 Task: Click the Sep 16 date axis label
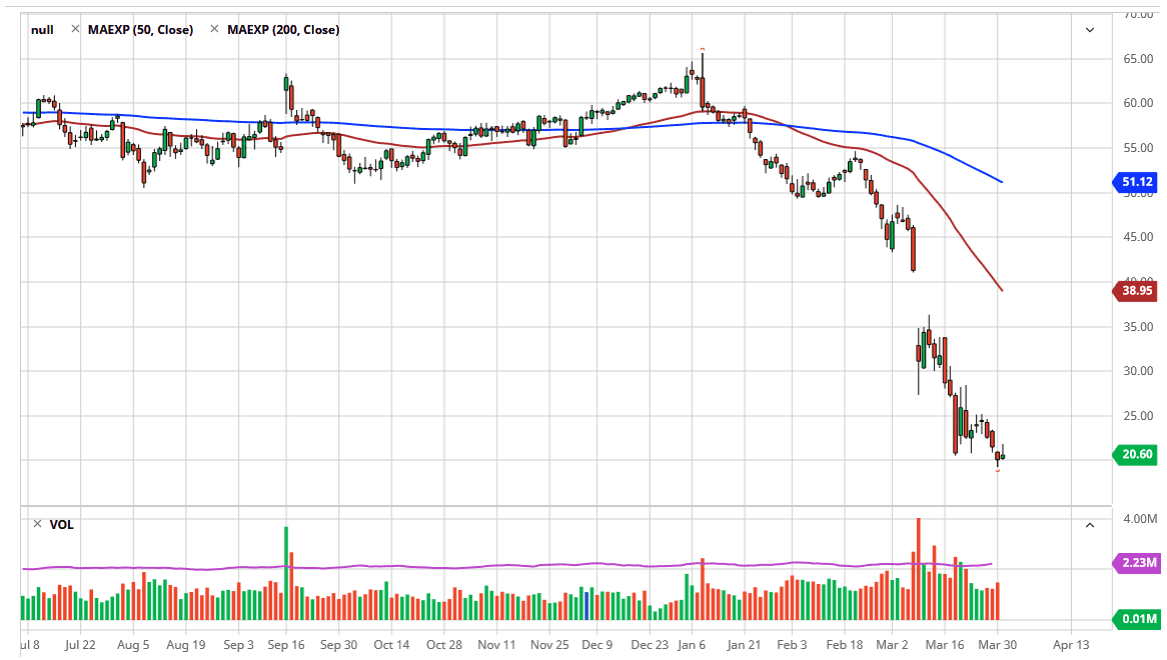[286, 645]
